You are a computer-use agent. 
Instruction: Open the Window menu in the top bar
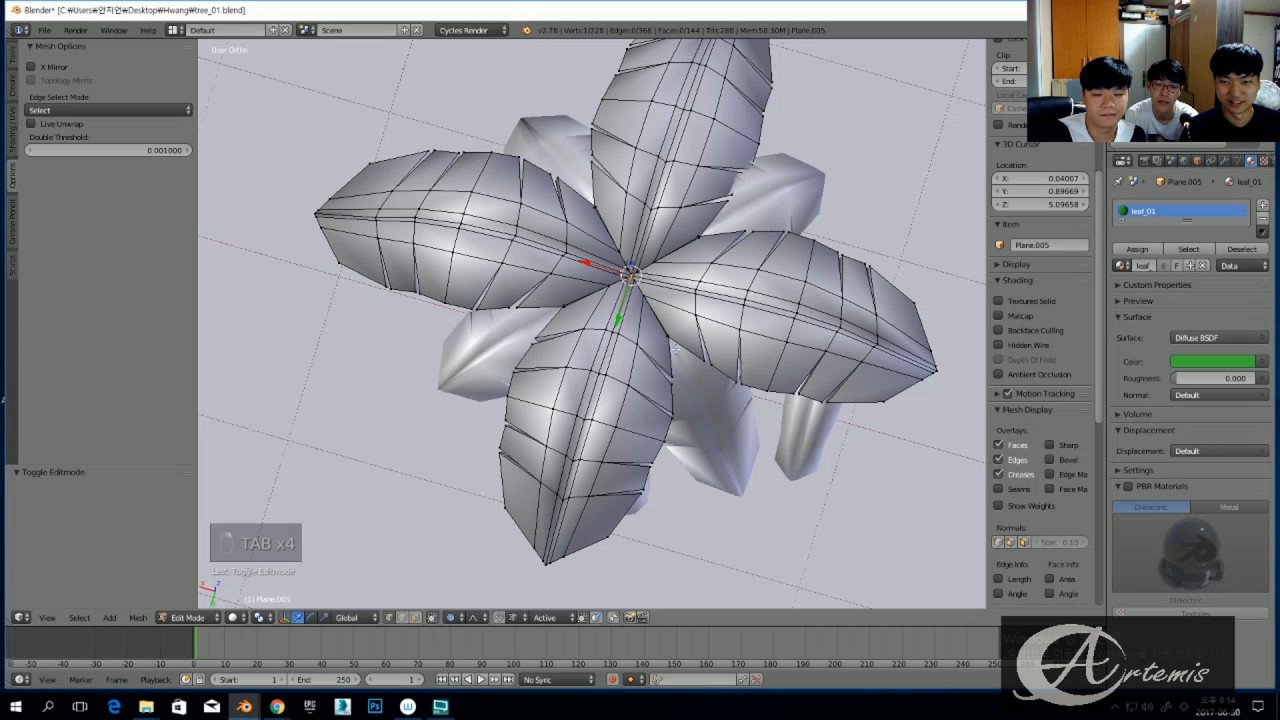pyautogui.click(x=113, y=31)
